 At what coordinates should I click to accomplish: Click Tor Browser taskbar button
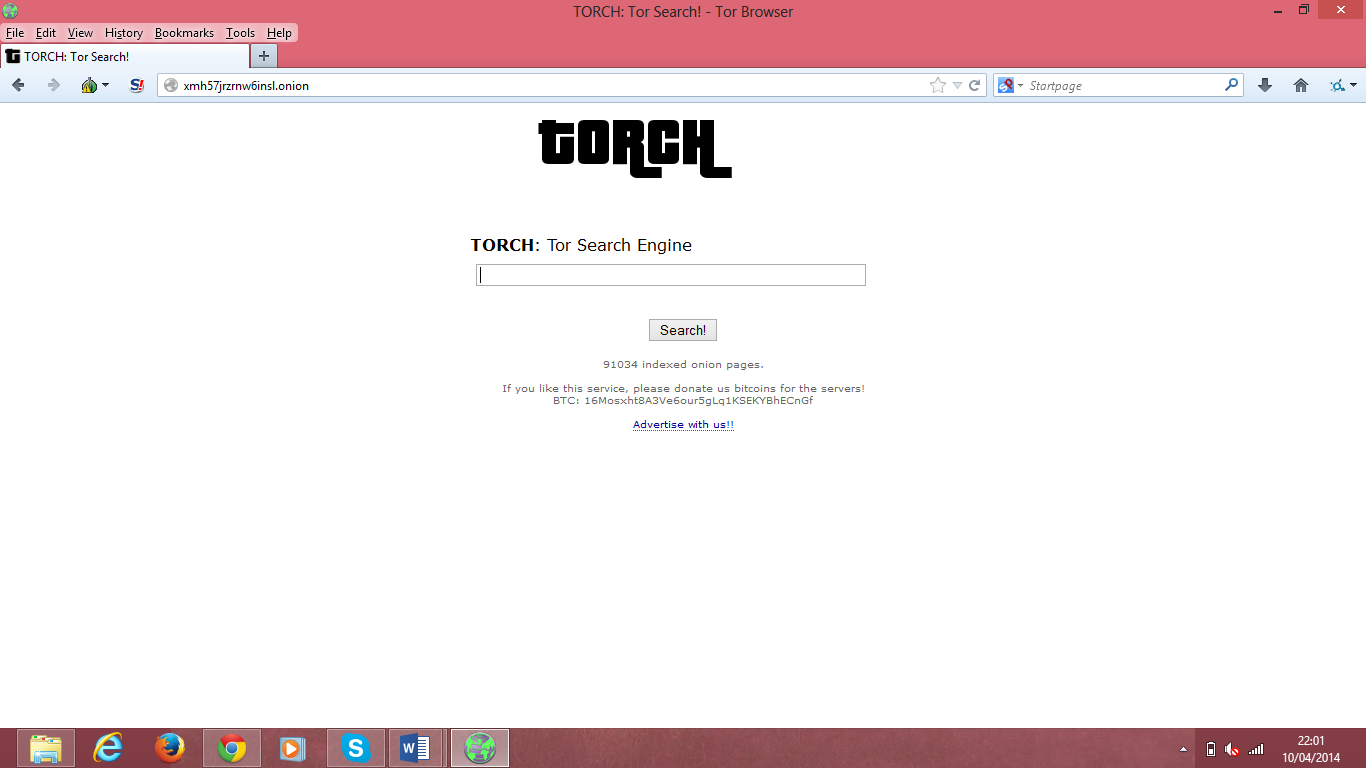click(480, 748)
